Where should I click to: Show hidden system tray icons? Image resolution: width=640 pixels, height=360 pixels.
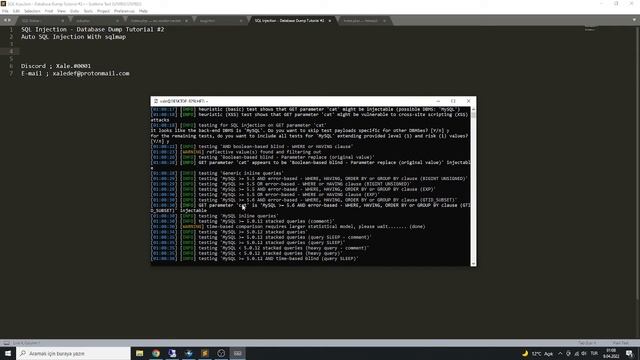(x=560, y=353)
